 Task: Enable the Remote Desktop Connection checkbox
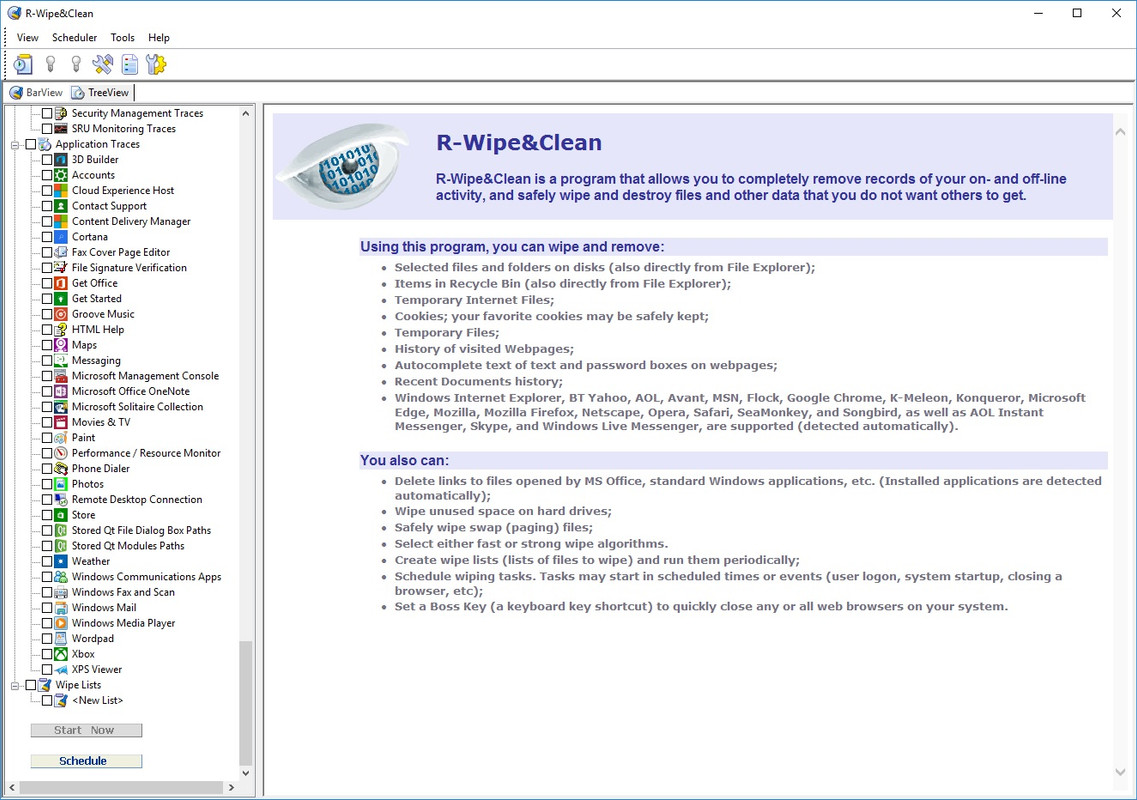tap(46, 500)
